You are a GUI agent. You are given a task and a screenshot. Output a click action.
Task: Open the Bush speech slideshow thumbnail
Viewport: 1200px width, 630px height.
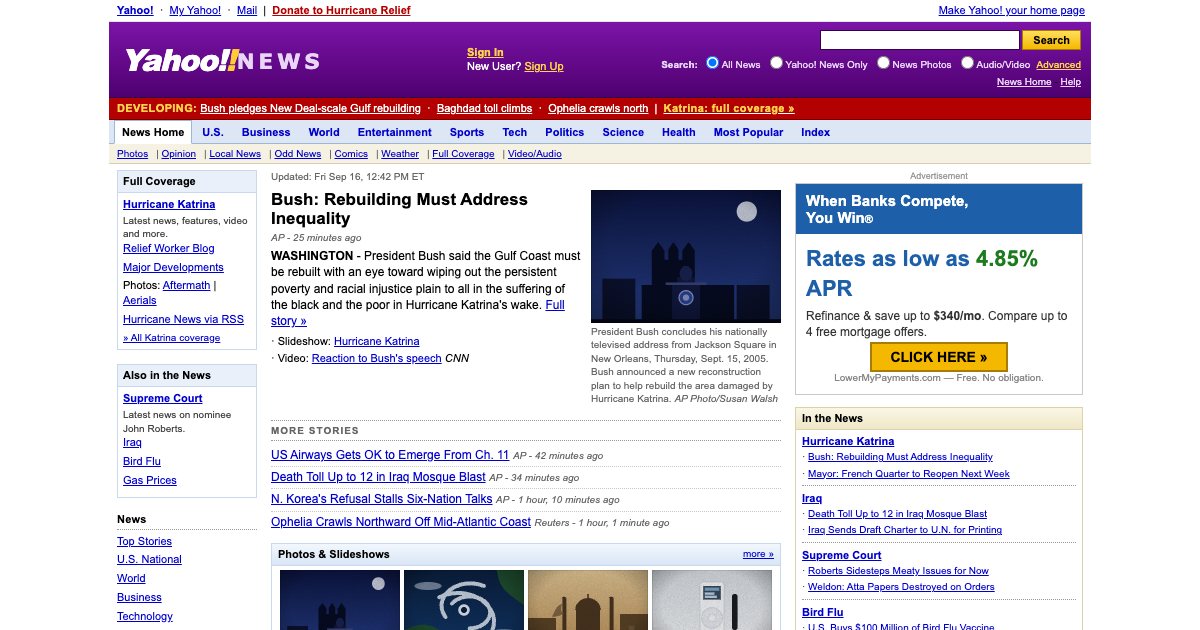[340, 600]
